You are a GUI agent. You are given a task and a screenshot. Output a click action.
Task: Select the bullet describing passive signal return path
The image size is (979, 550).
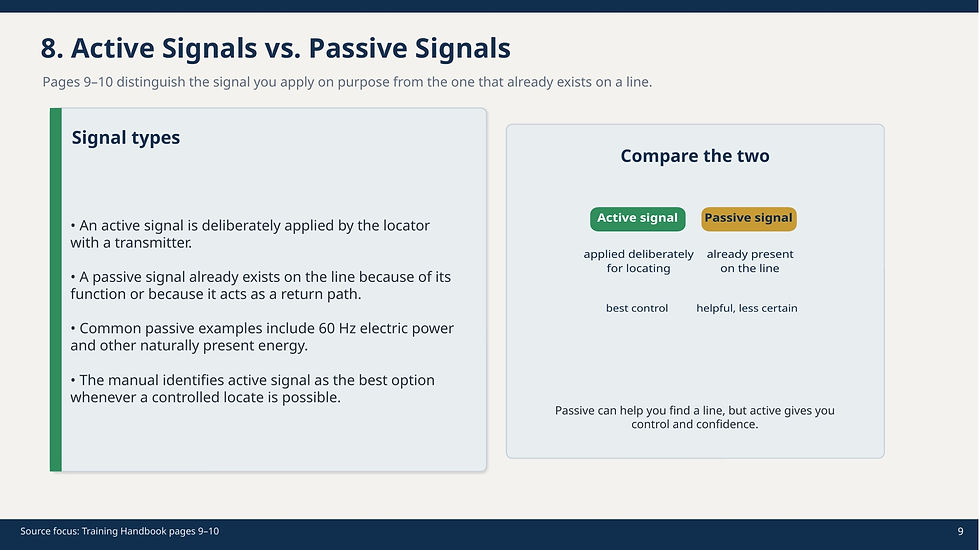point(260,285)
